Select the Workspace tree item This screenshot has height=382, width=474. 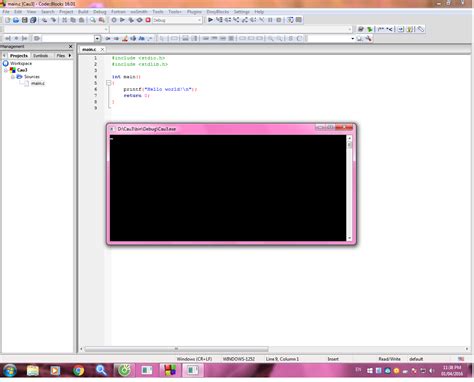pos(21,63)
